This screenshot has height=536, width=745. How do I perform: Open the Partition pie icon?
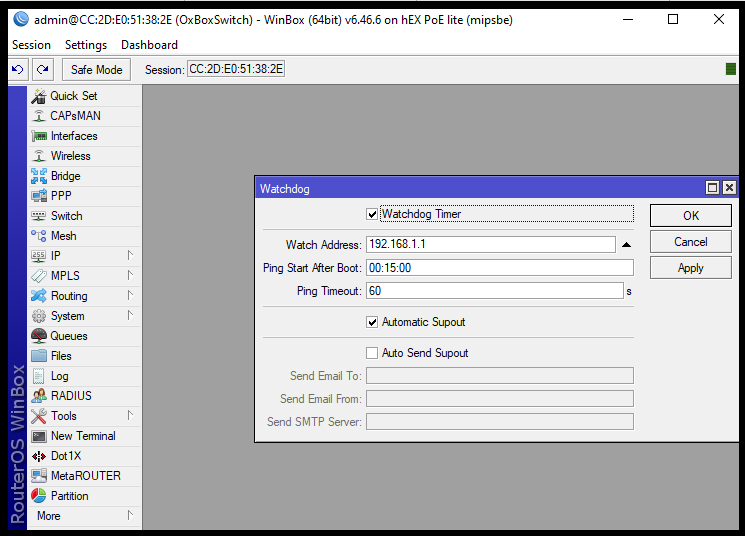39,496
